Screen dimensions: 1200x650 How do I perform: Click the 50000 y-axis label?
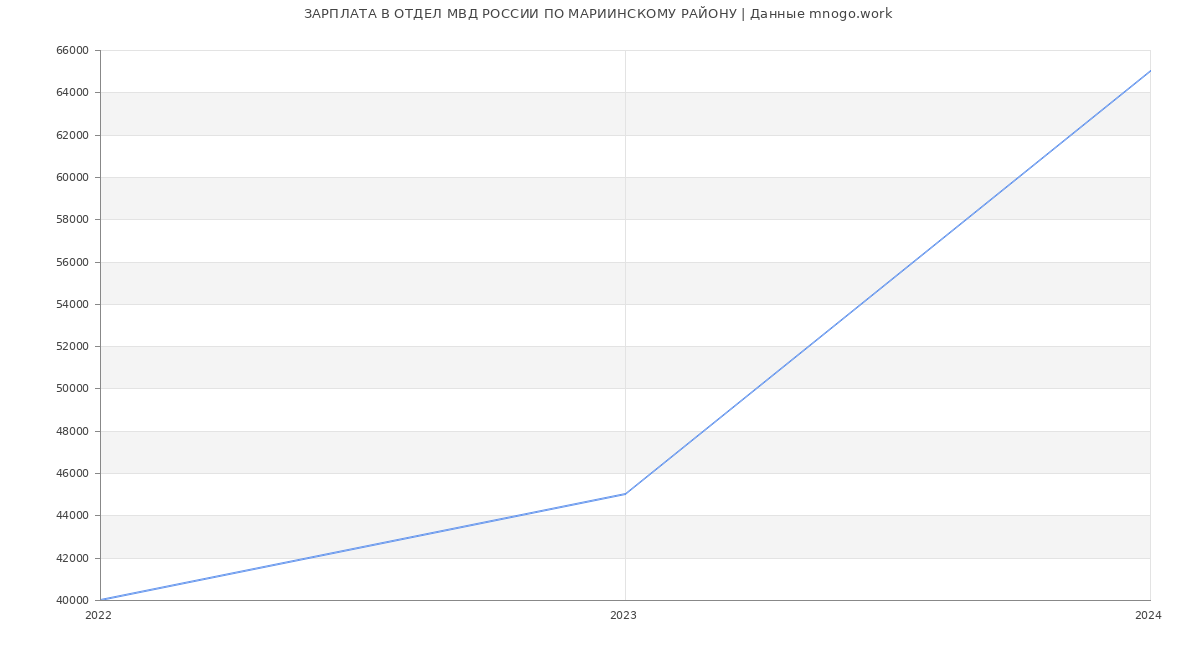(x=72, y=389)
